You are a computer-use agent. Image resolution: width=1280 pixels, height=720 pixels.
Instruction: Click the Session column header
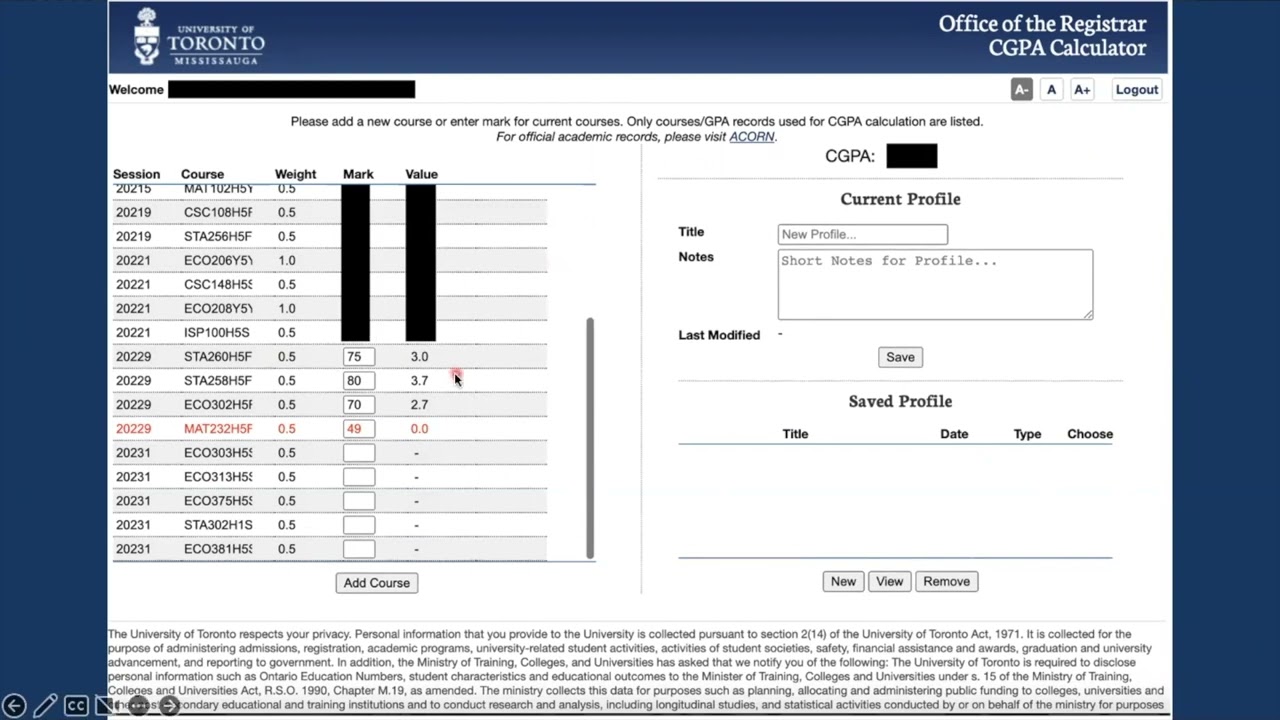pyautogui.click(x=136, y=174)
